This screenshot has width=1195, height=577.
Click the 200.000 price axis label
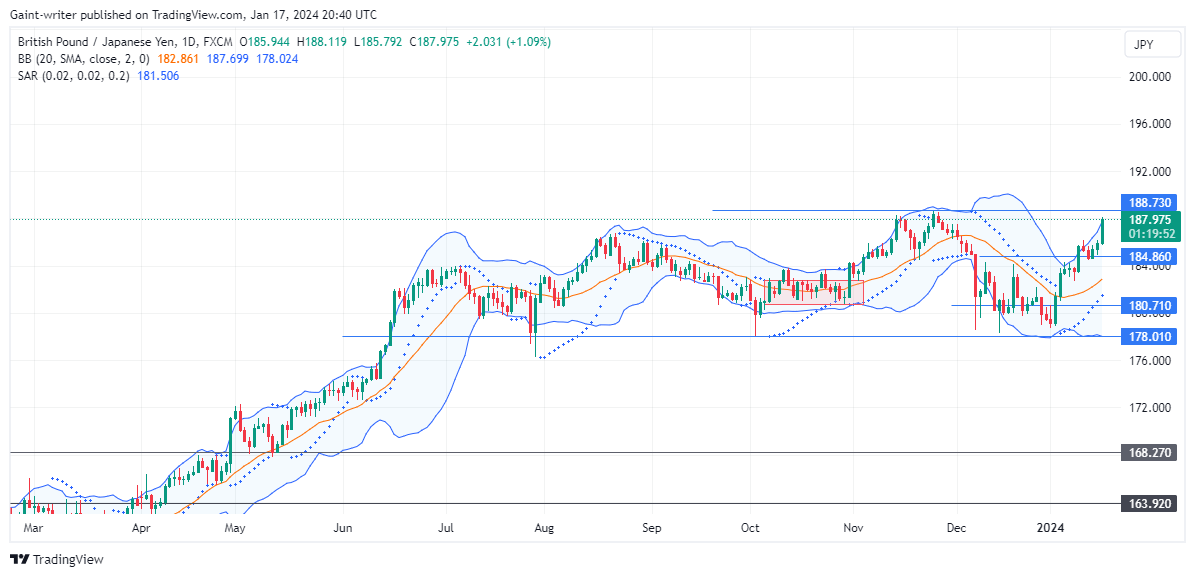(1150, 77)
